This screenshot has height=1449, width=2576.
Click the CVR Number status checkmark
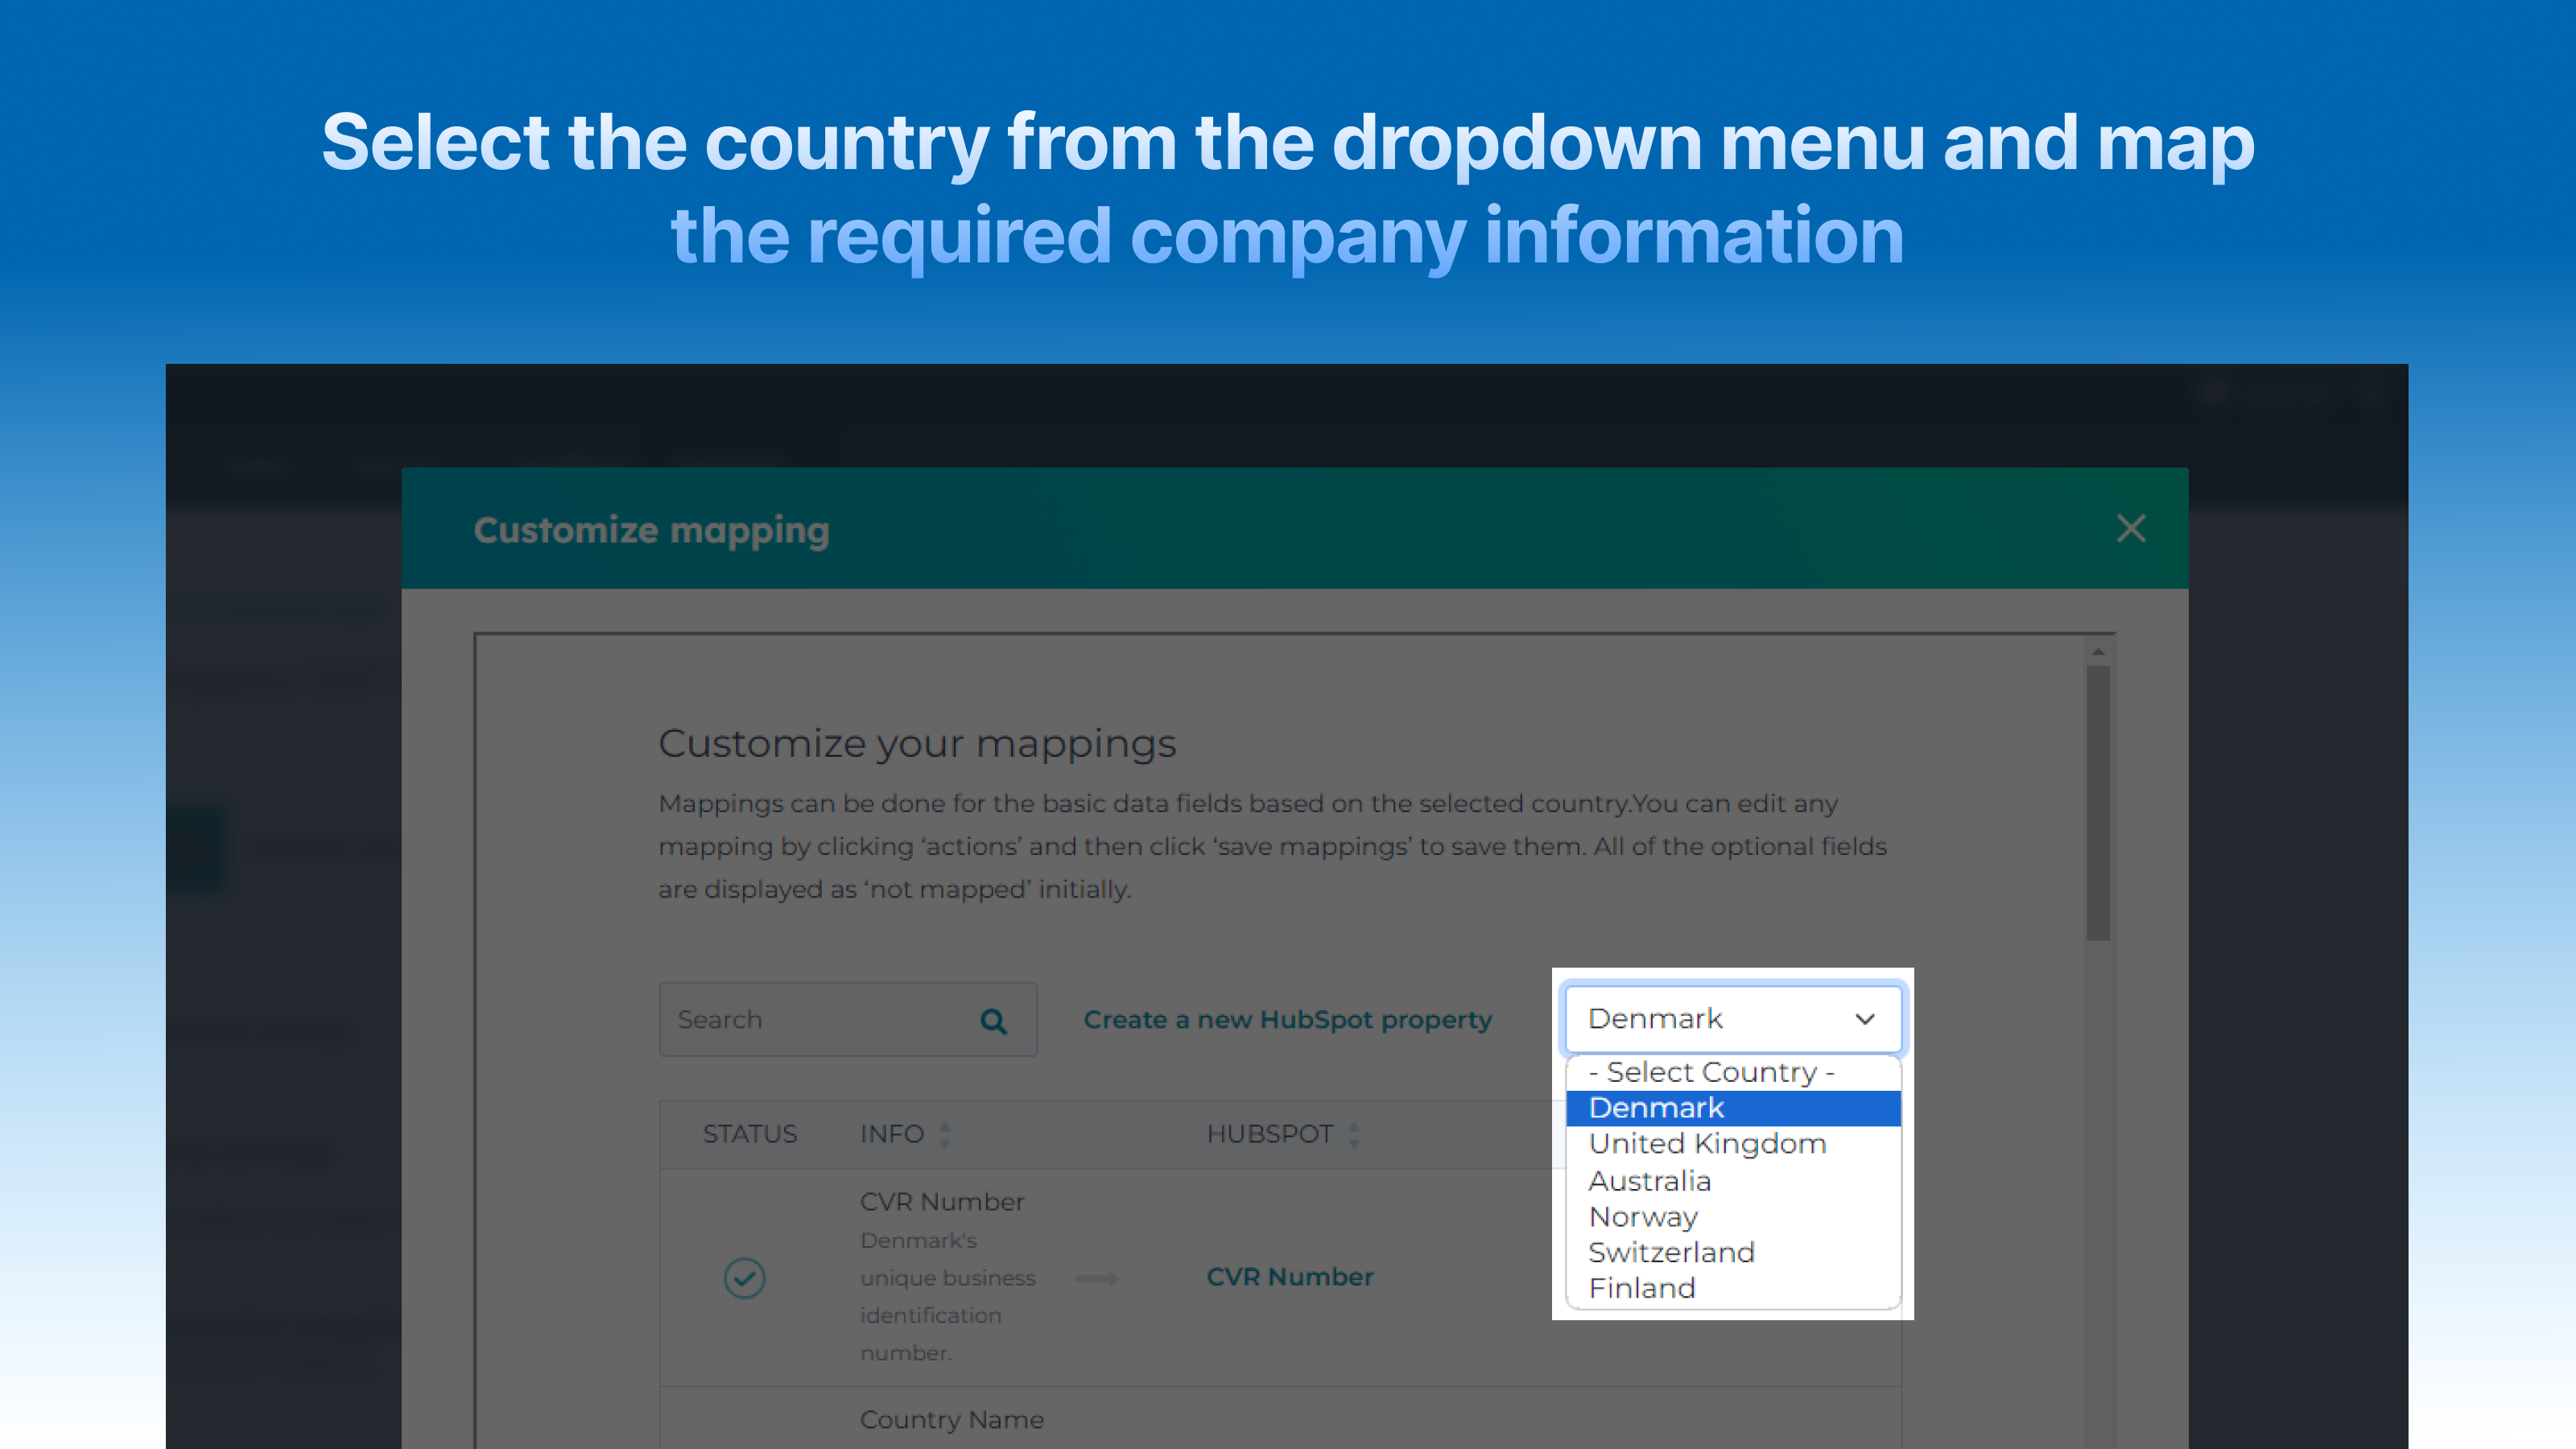(x=744, y=1277)
